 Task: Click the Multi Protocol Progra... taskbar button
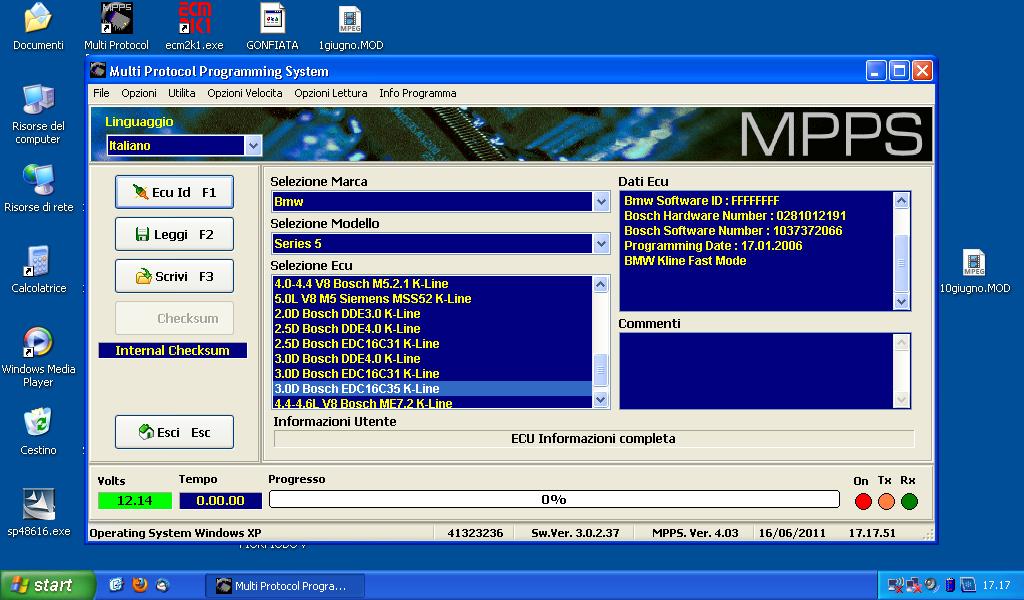point(285,586)
